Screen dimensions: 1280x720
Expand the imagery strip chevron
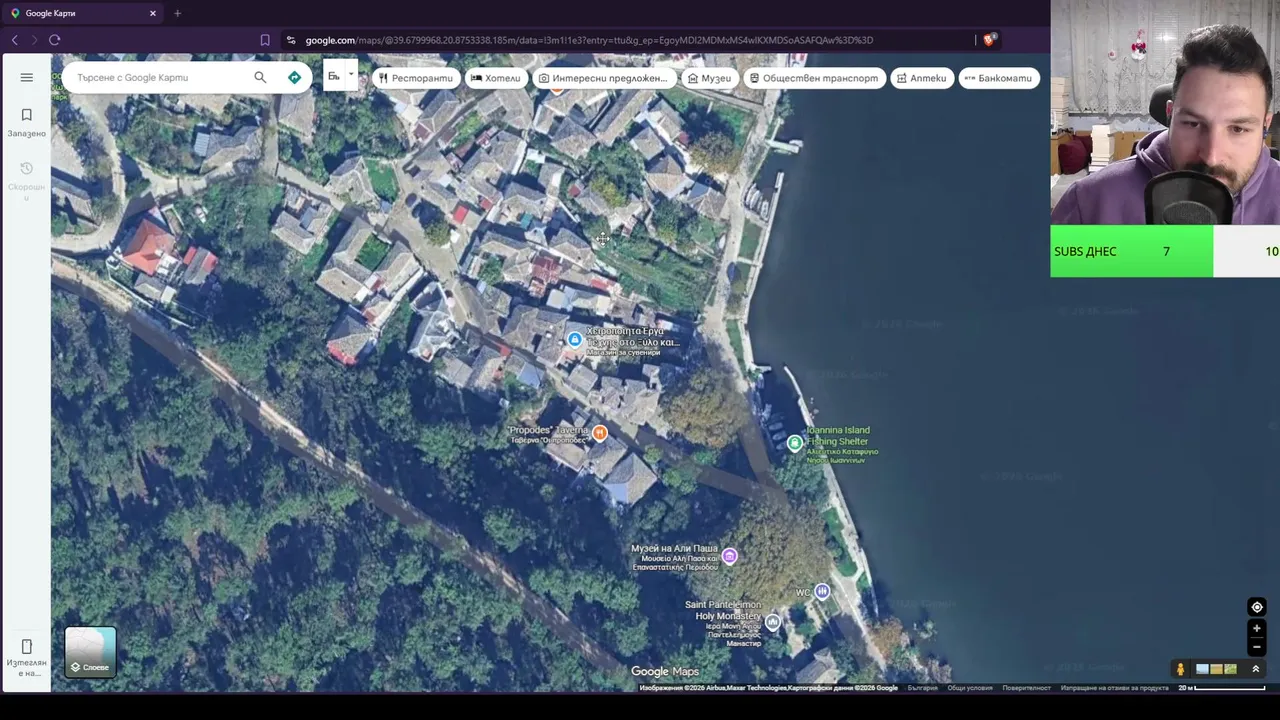click(1256, 669)
